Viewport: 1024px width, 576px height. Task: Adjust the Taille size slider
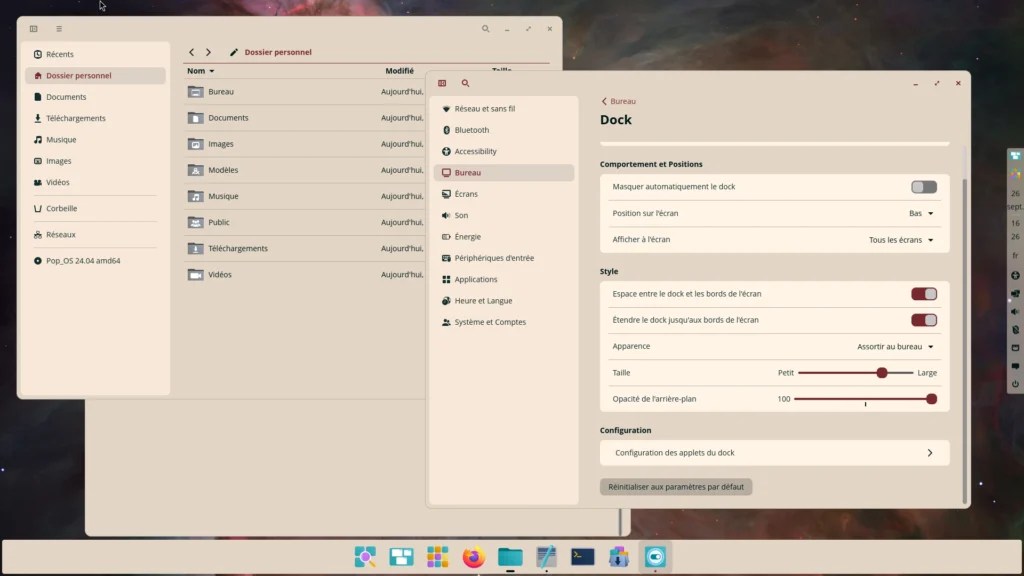click(x=856, y=373)
